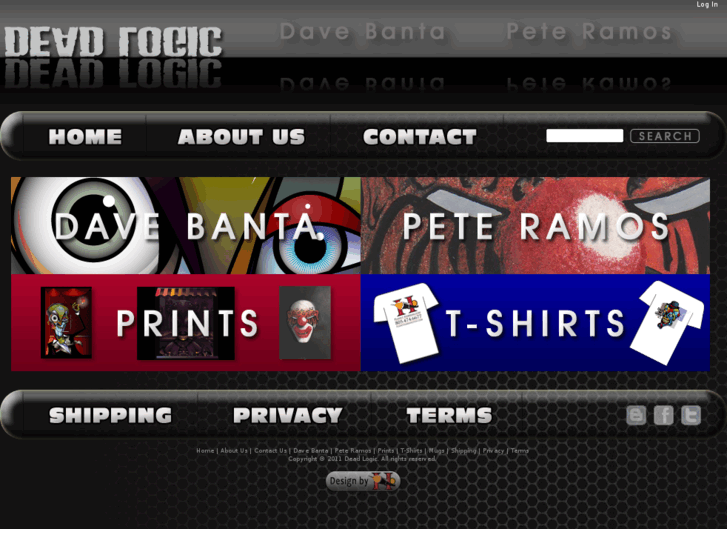Click the Mugs footer text link
Screen dimensions: 727x545
click(436, 450)
